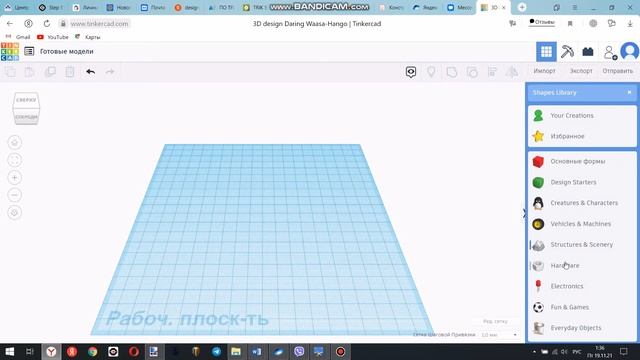Switch orthographic perspective view button
Image resolution: width=640 pixels, height=360 pixels.
click(15, 213)
